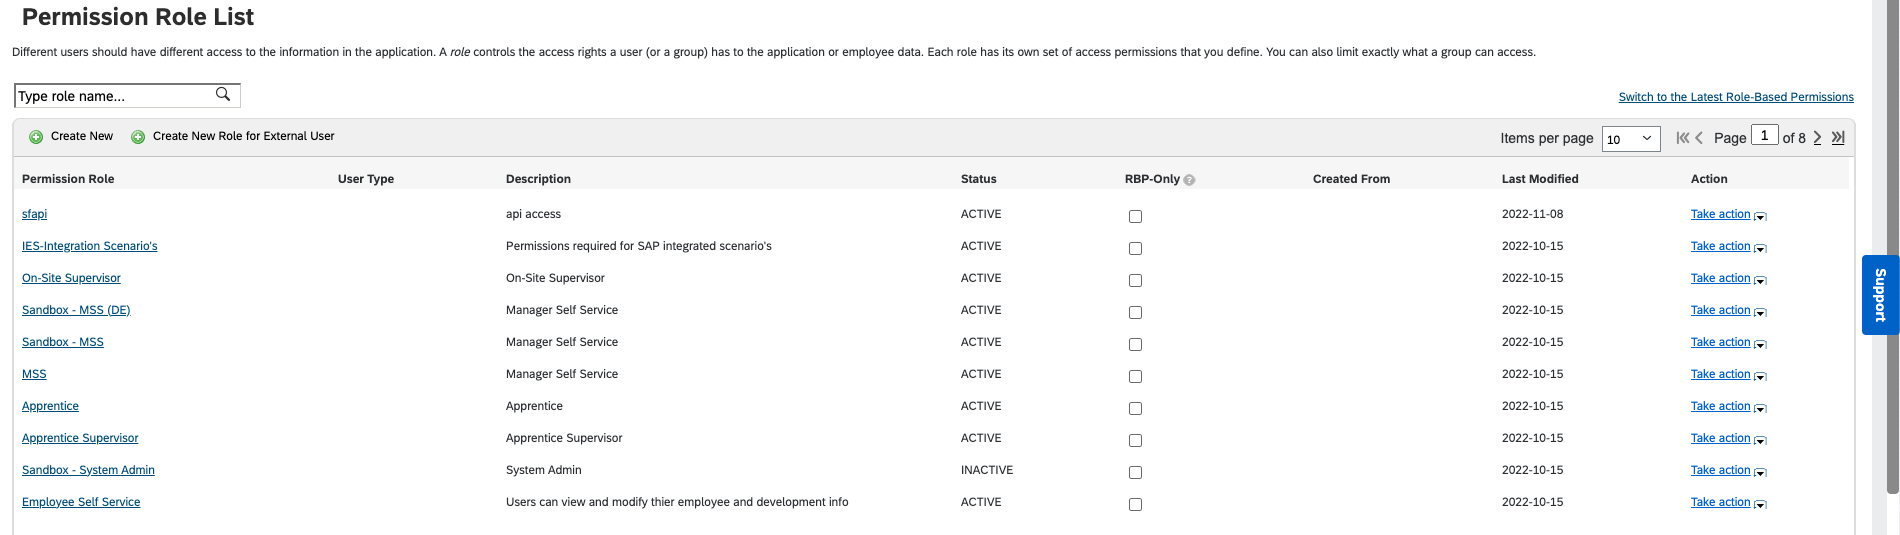Screen dimensions: 1900x535
Task: Toggle RBP-Only checkbox for MSS role
Action: (1135, 376)
